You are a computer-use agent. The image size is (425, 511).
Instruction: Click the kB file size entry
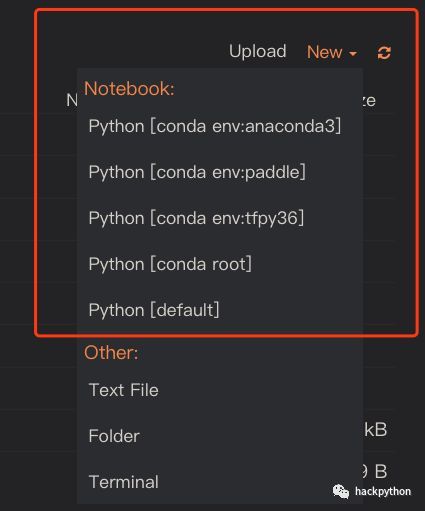tap(375, 430)
